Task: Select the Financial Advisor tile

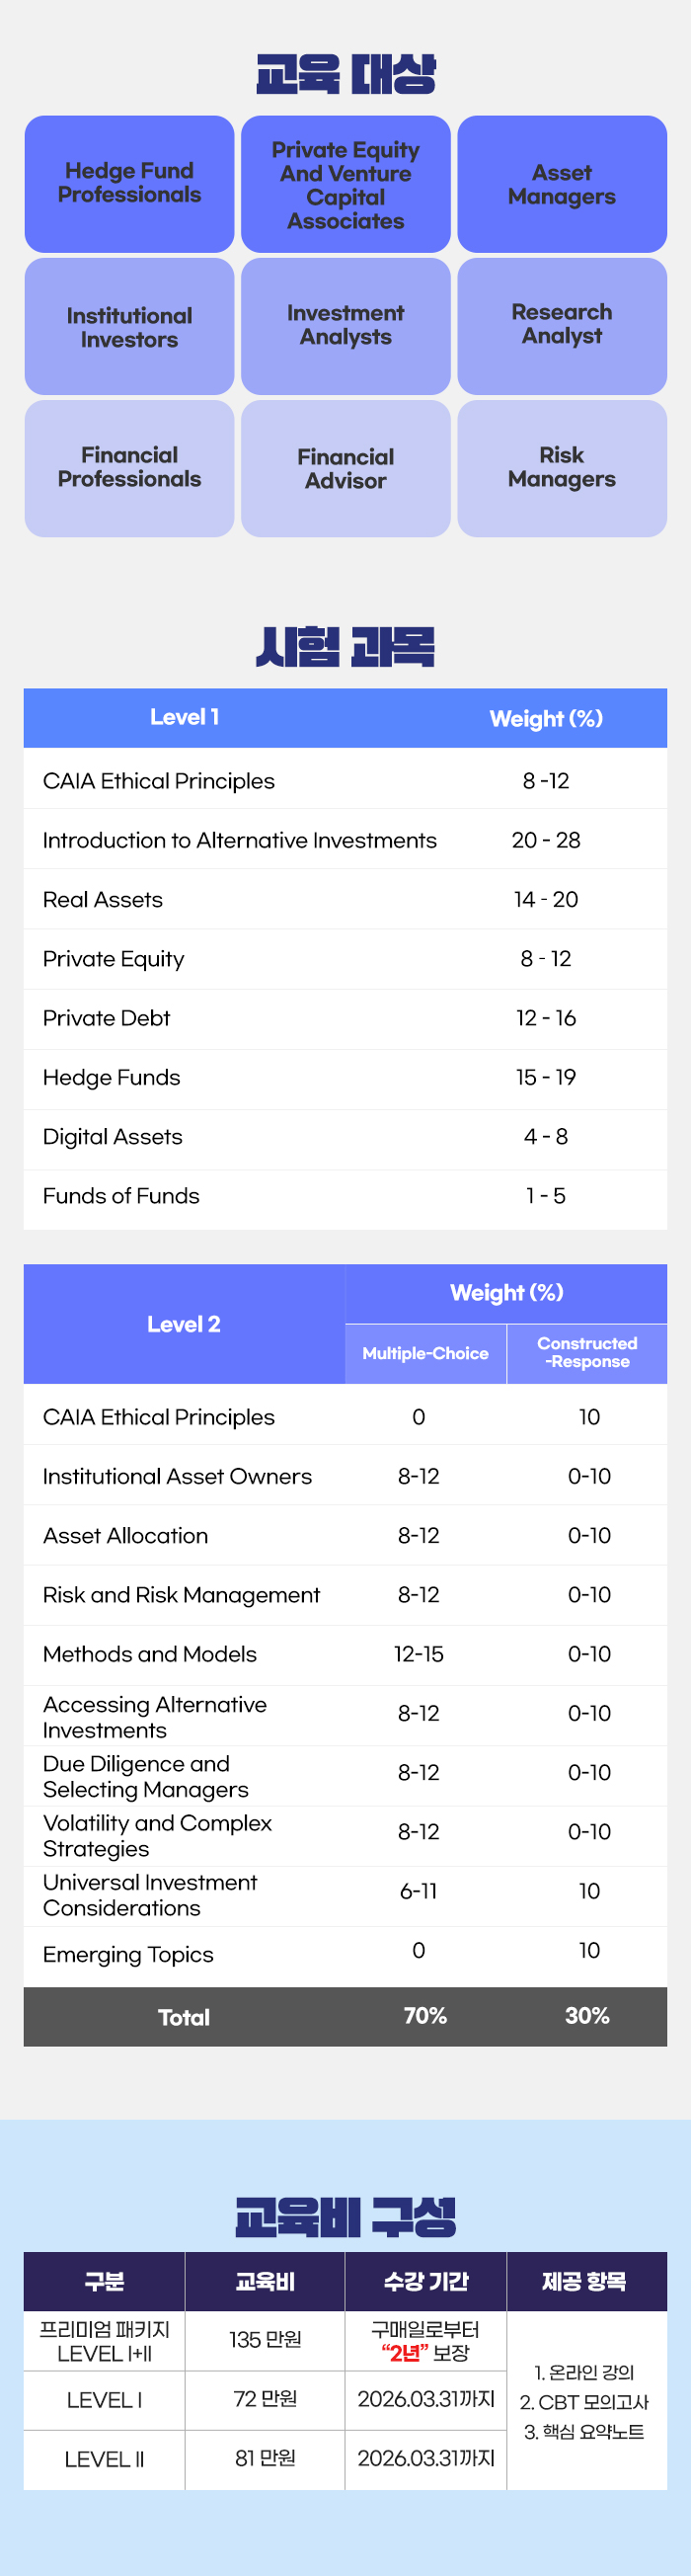Action: pyautogui.click(x=345, y=469)
